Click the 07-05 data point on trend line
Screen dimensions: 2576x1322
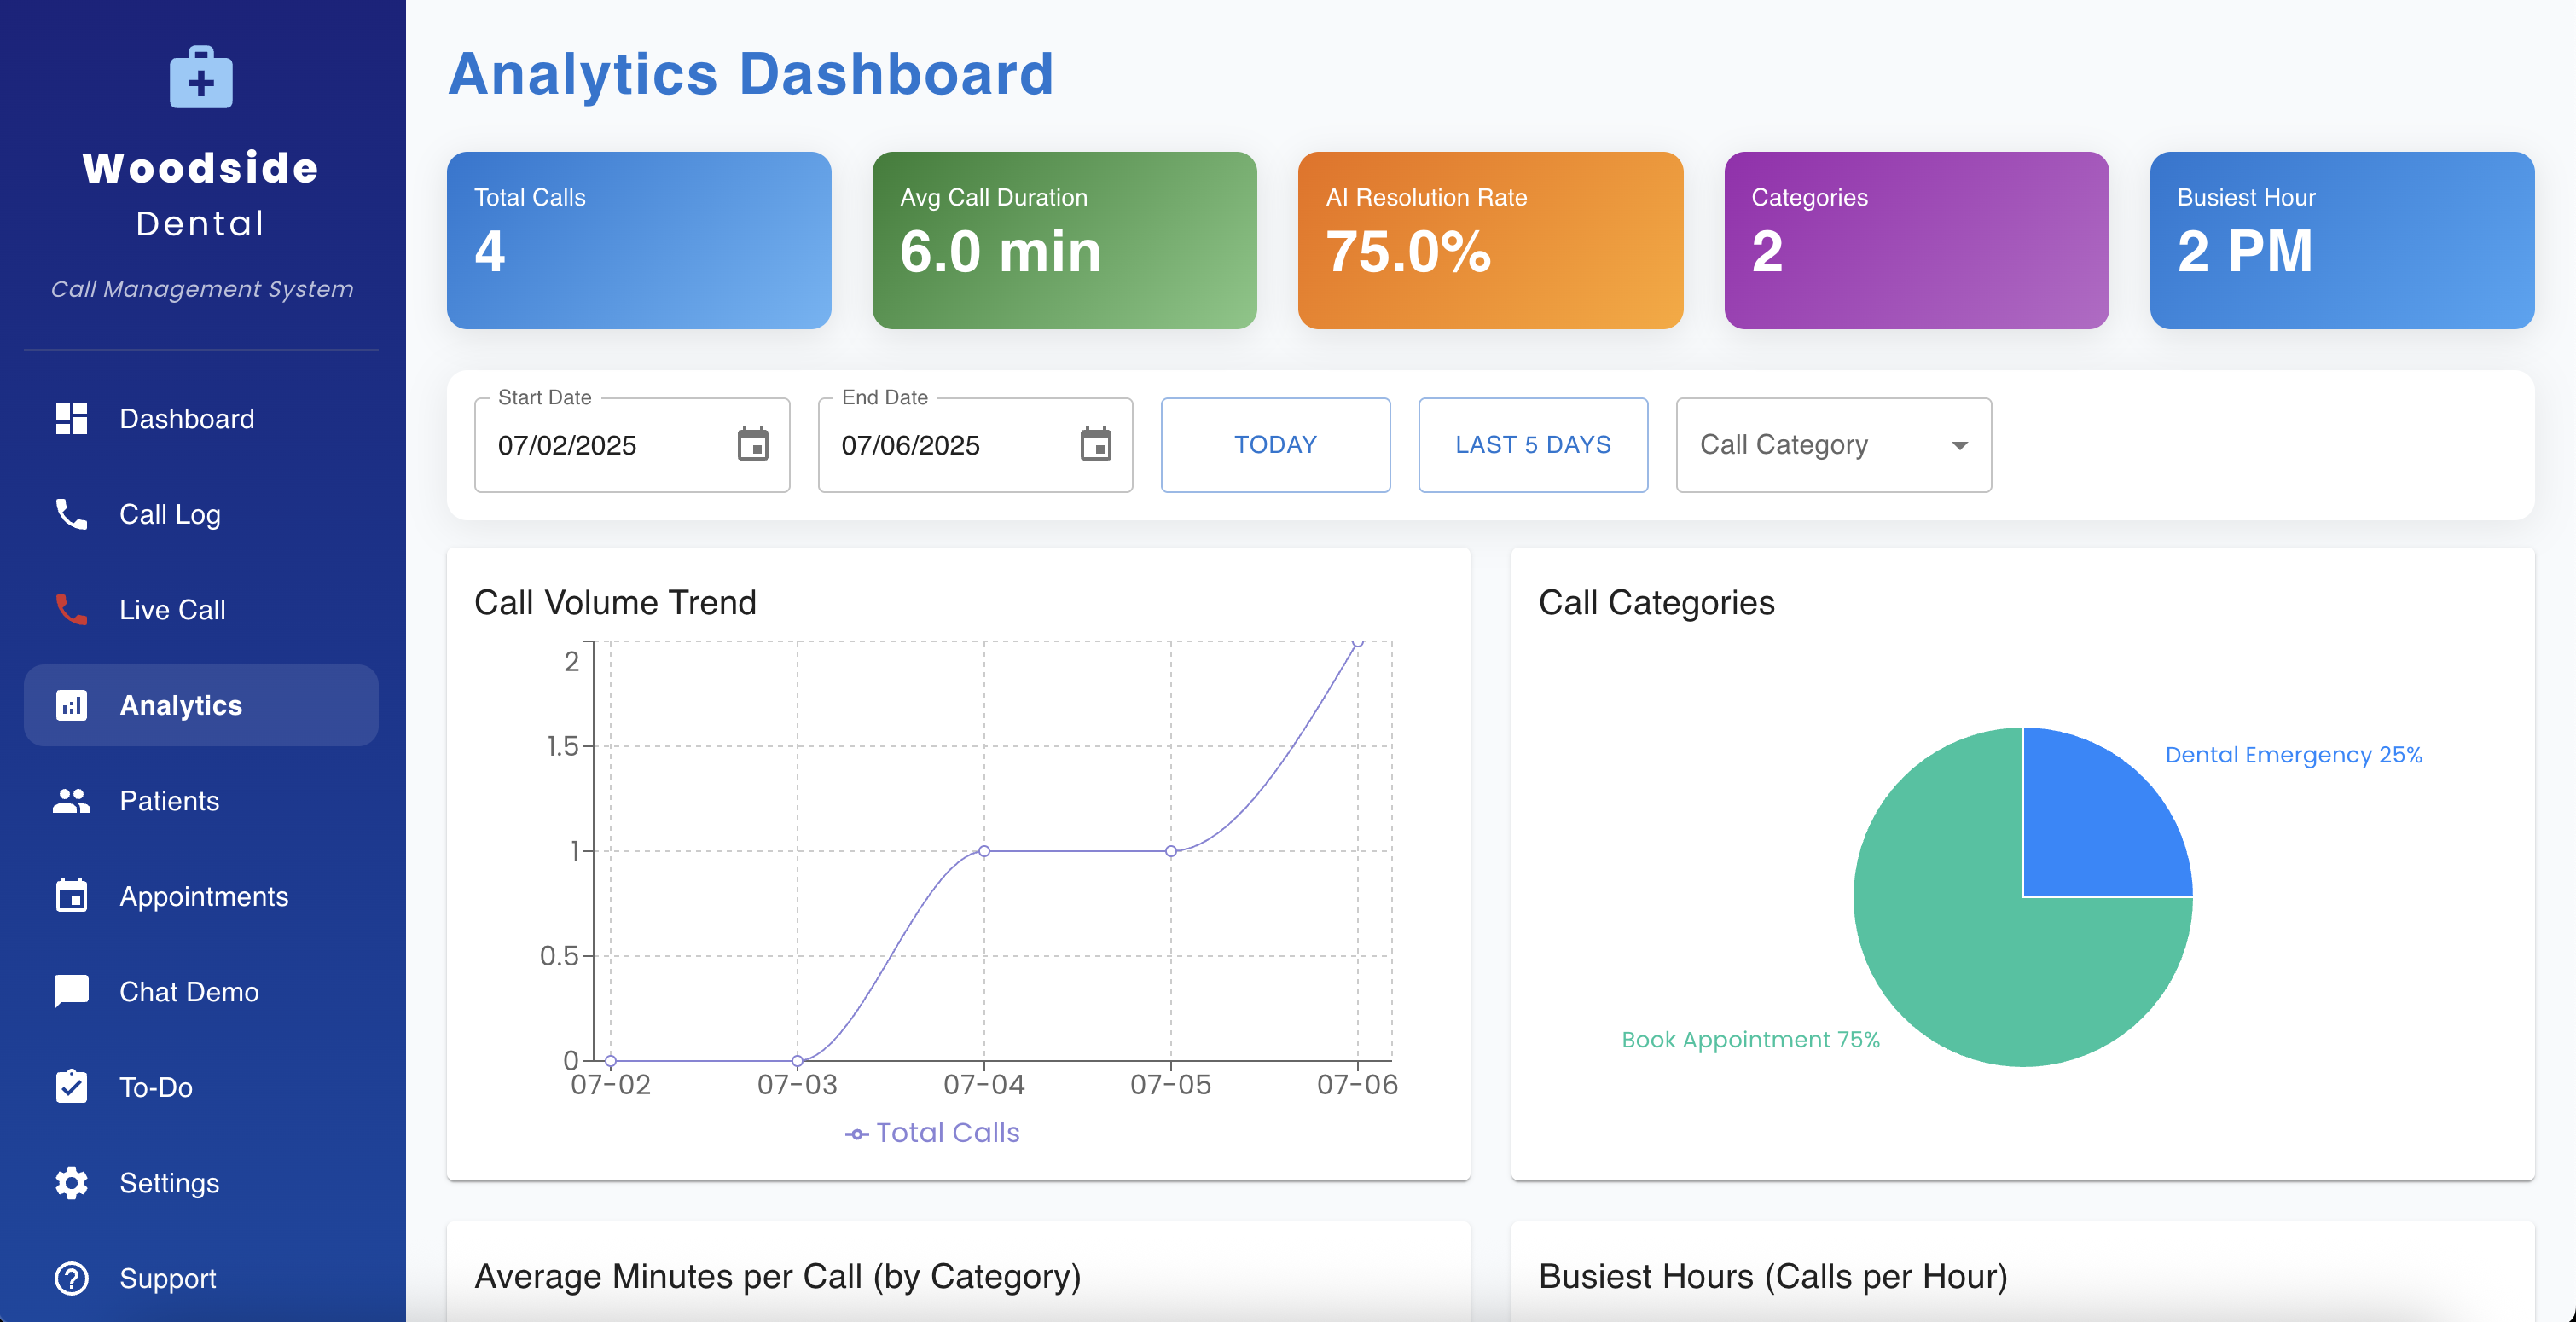coord(1171,851)
